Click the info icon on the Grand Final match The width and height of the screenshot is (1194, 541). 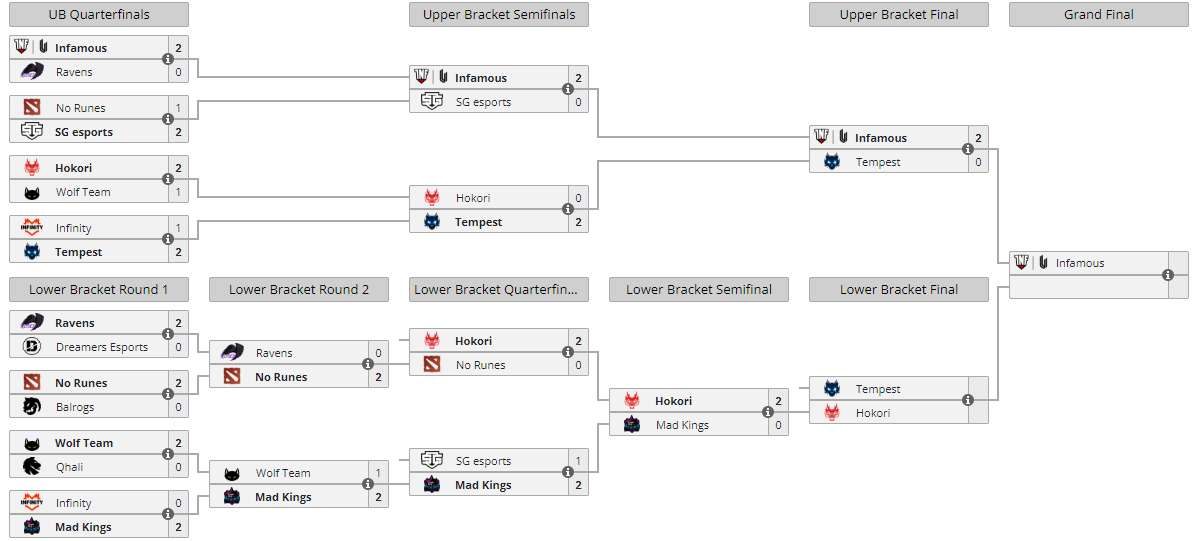tap(1167, 275)
